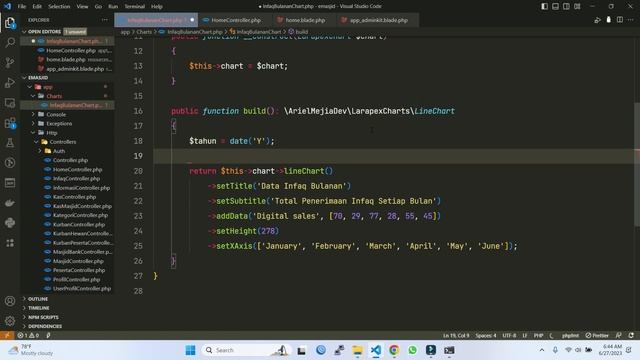The width and height of the screenshot is (640, 360).
Task: Open the Search view in activity bar
Action: (x=10, y=42)
